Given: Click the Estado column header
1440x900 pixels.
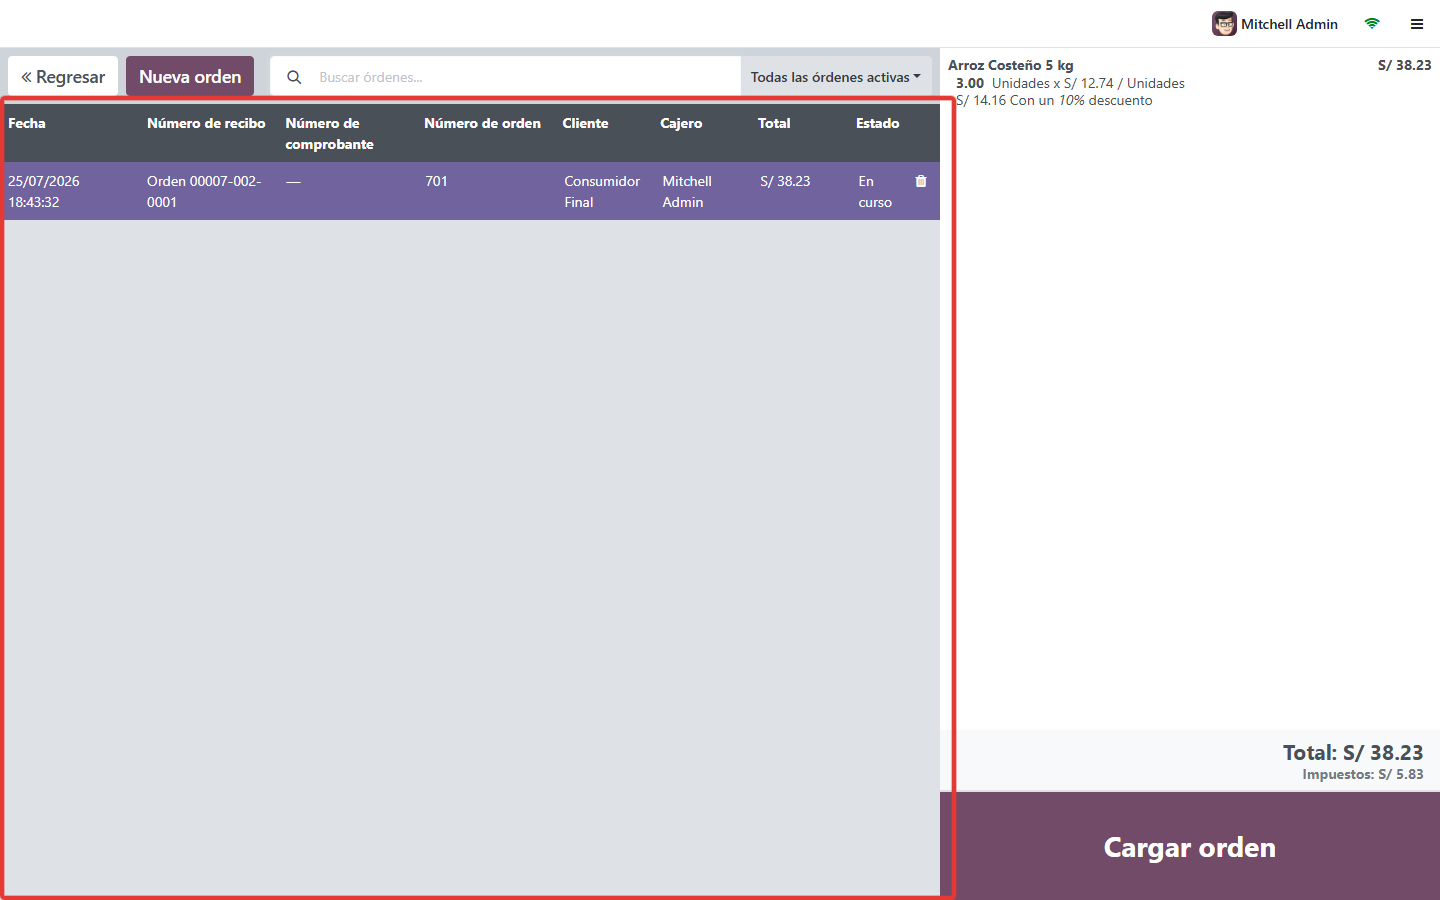Looking at the screenshot, I should pyautogui.click(x=877, y=123).
